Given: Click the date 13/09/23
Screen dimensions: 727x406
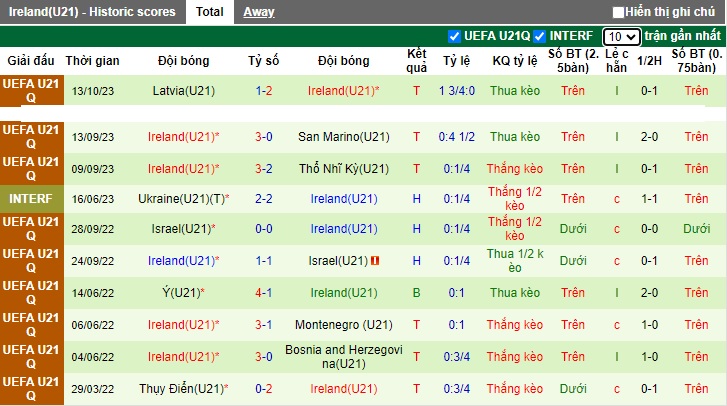Looking at the screenshot, I should point(93,137).
